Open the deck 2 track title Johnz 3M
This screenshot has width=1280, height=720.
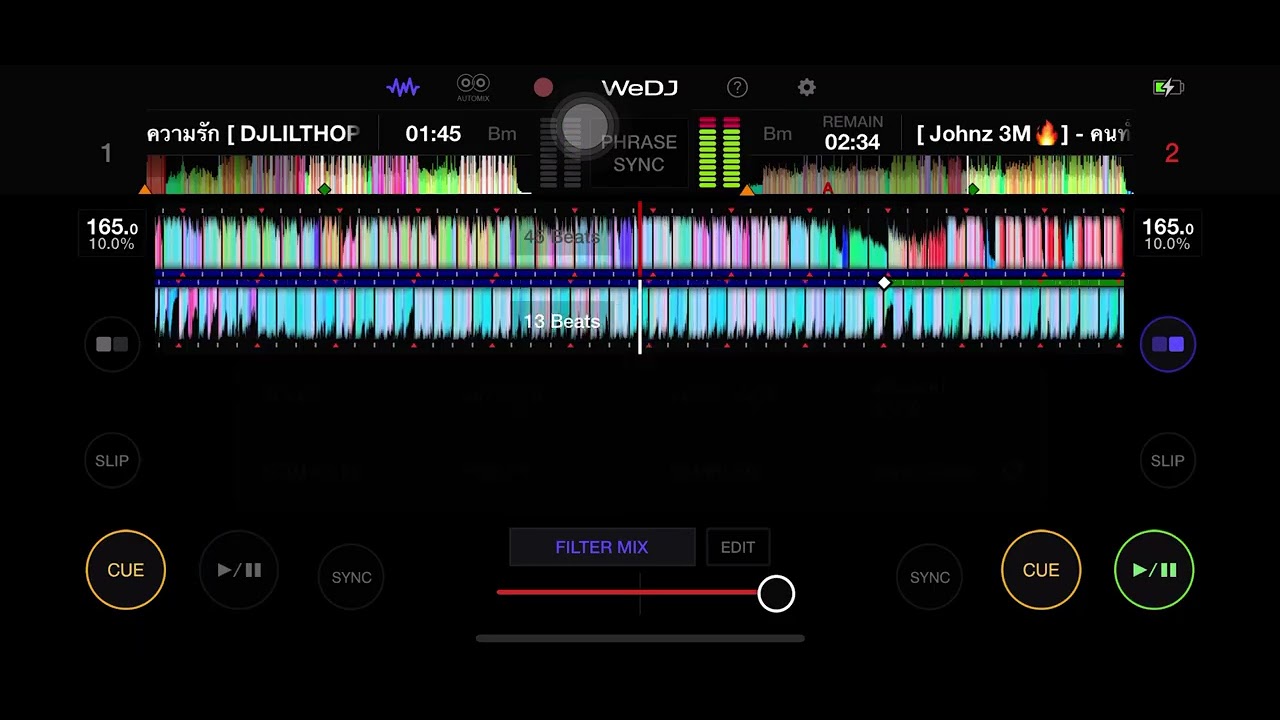(x=1022, y=134)
